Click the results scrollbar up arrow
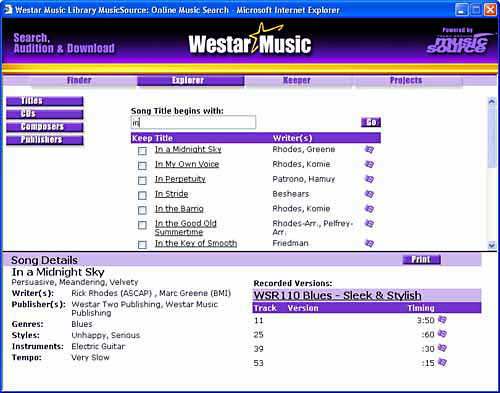Image resolution: width=500 pixels, height=393 pixels. (x=492, y=101)
